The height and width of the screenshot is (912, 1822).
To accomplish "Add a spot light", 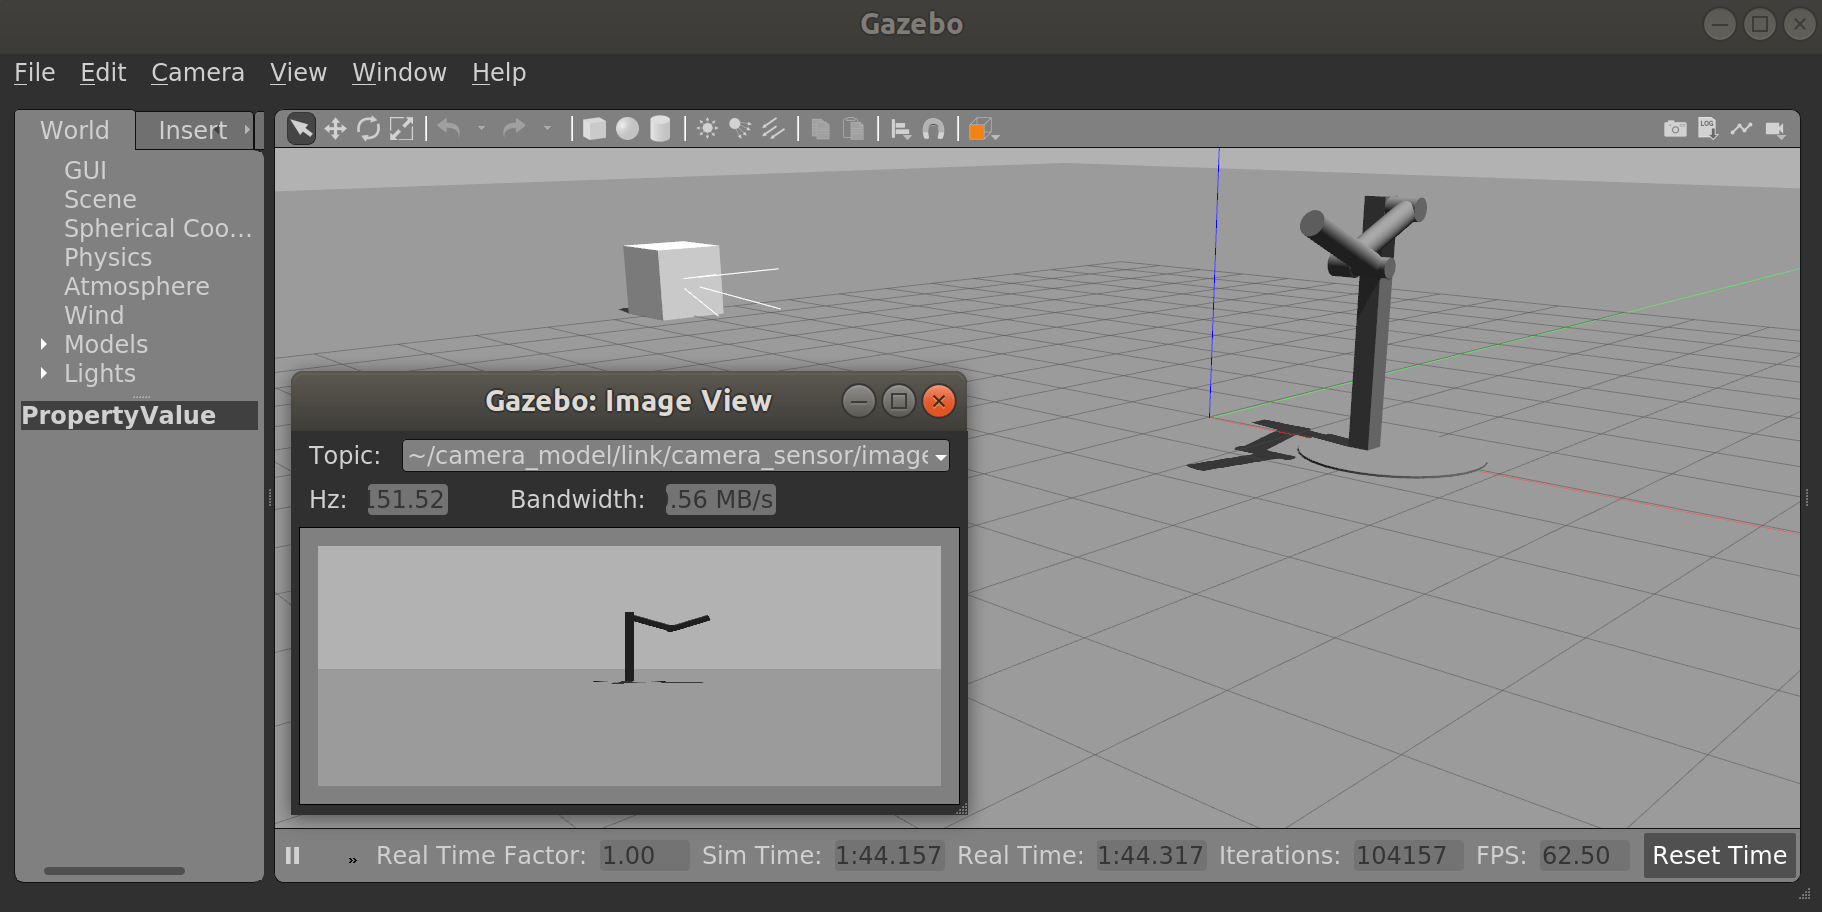I will tap(740, 129).
